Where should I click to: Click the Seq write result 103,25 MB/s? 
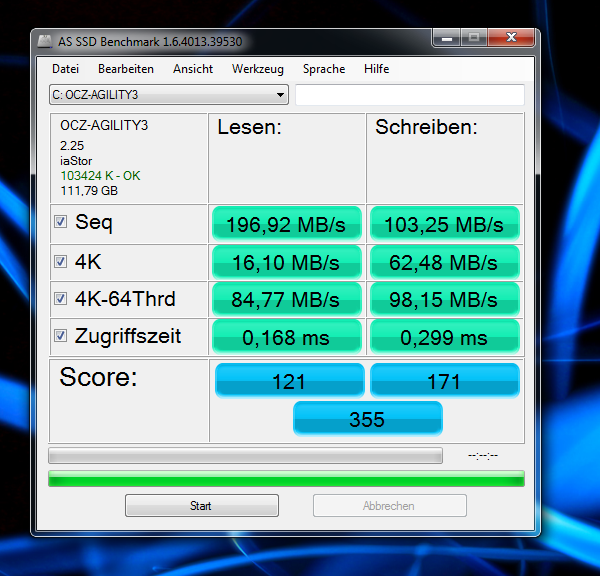click(x=445, y=224)
